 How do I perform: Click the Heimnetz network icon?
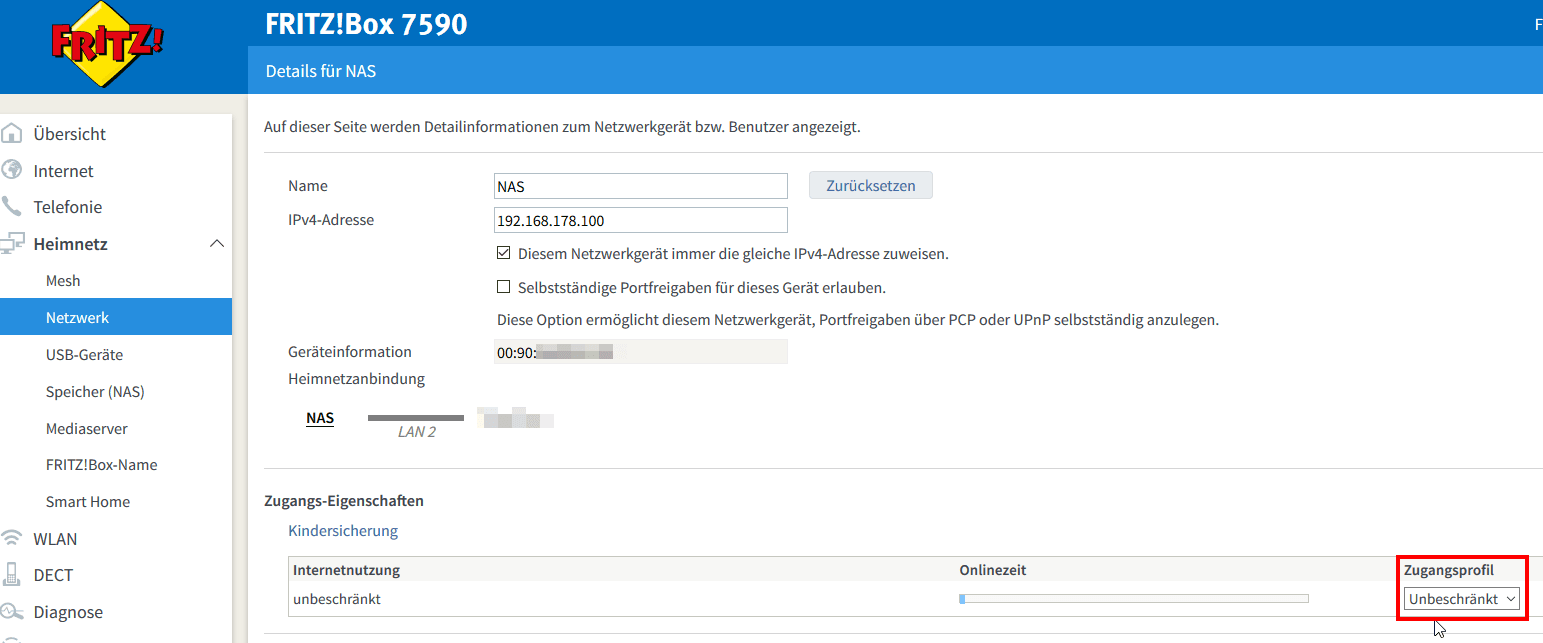point(12,244)
